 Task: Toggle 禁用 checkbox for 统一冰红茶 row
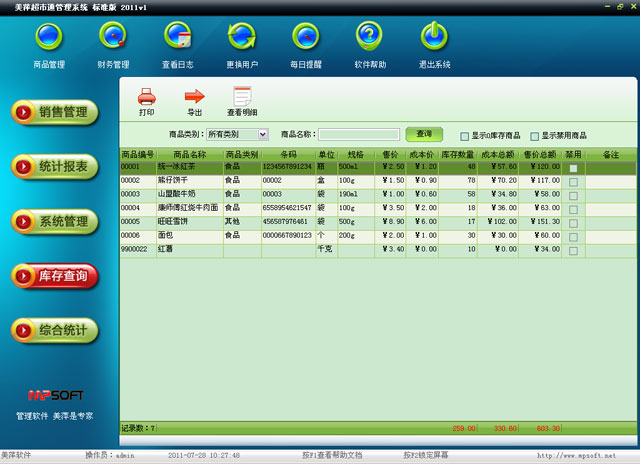573,168
